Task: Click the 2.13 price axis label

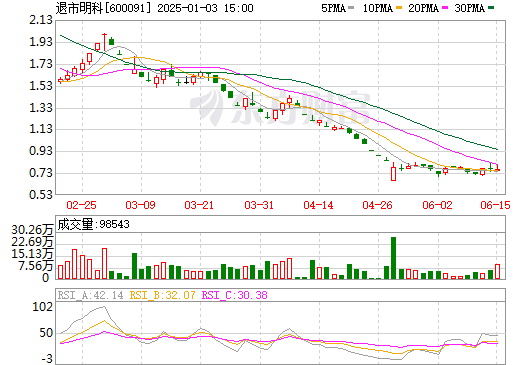Action: tap(41, 20)
